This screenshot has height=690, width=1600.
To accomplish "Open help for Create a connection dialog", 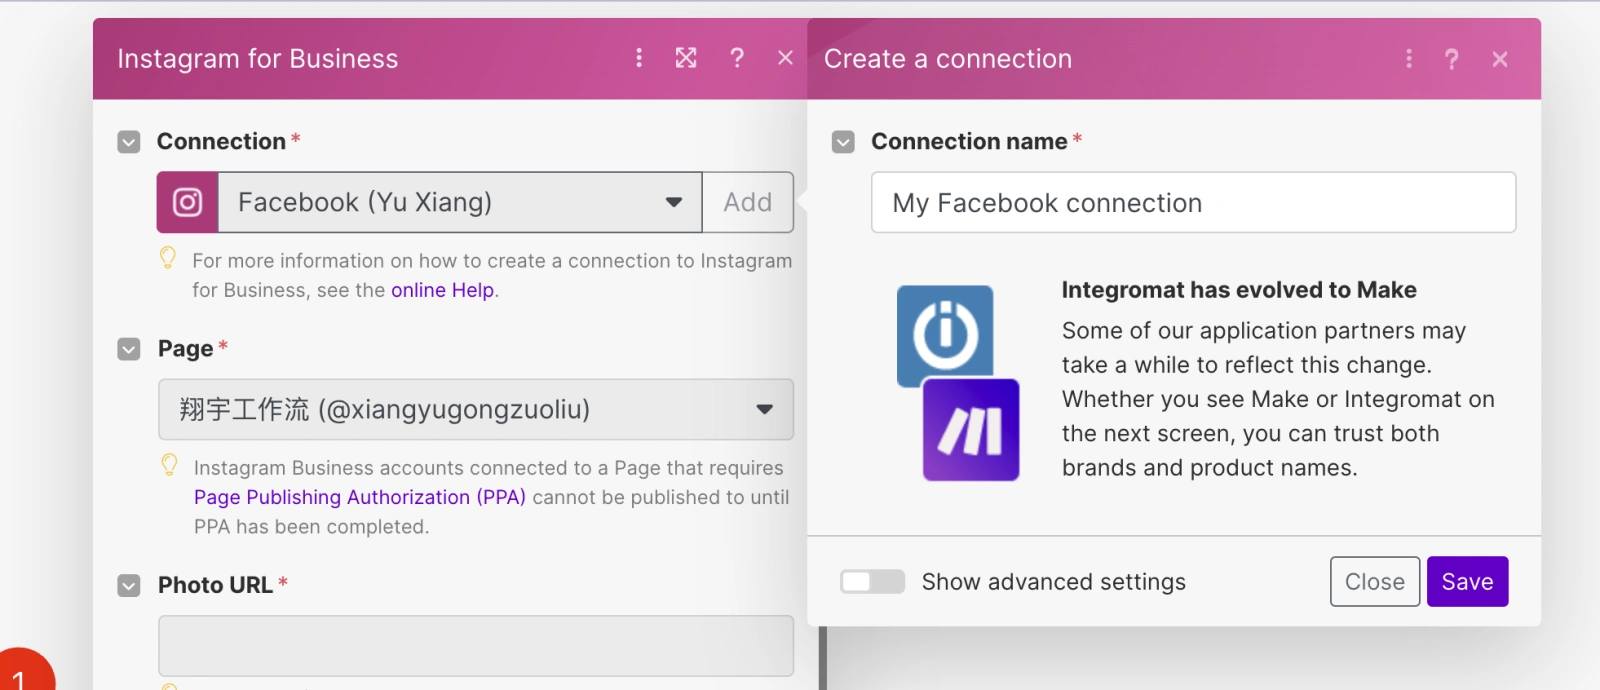I will [x=1451, y=59].
